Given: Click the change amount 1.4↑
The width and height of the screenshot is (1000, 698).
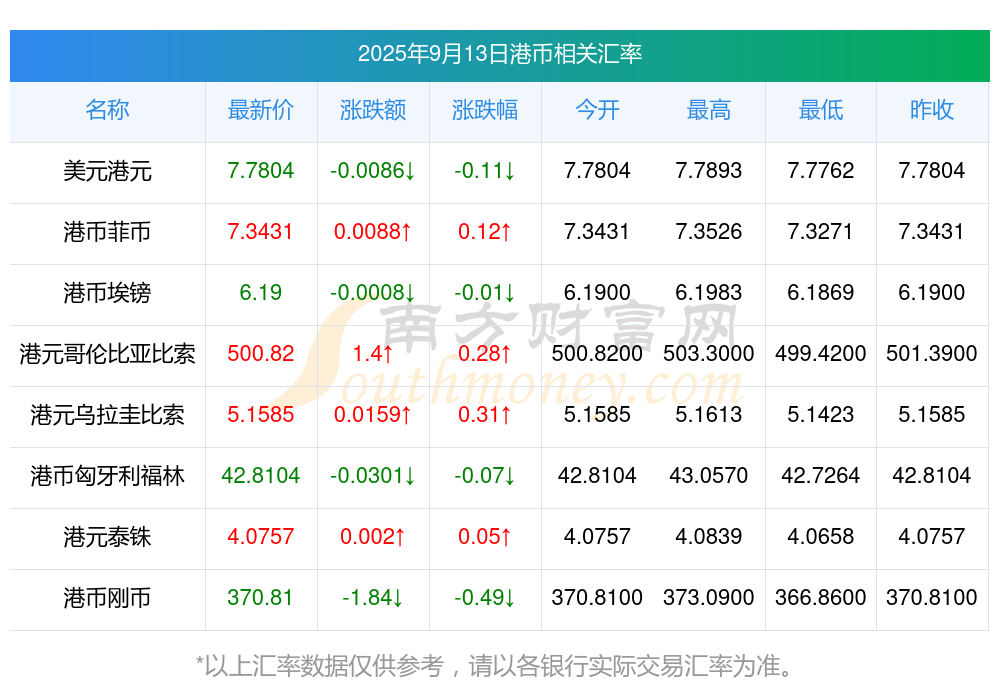Looking at the screenshot, I should [x=372, y=353].
